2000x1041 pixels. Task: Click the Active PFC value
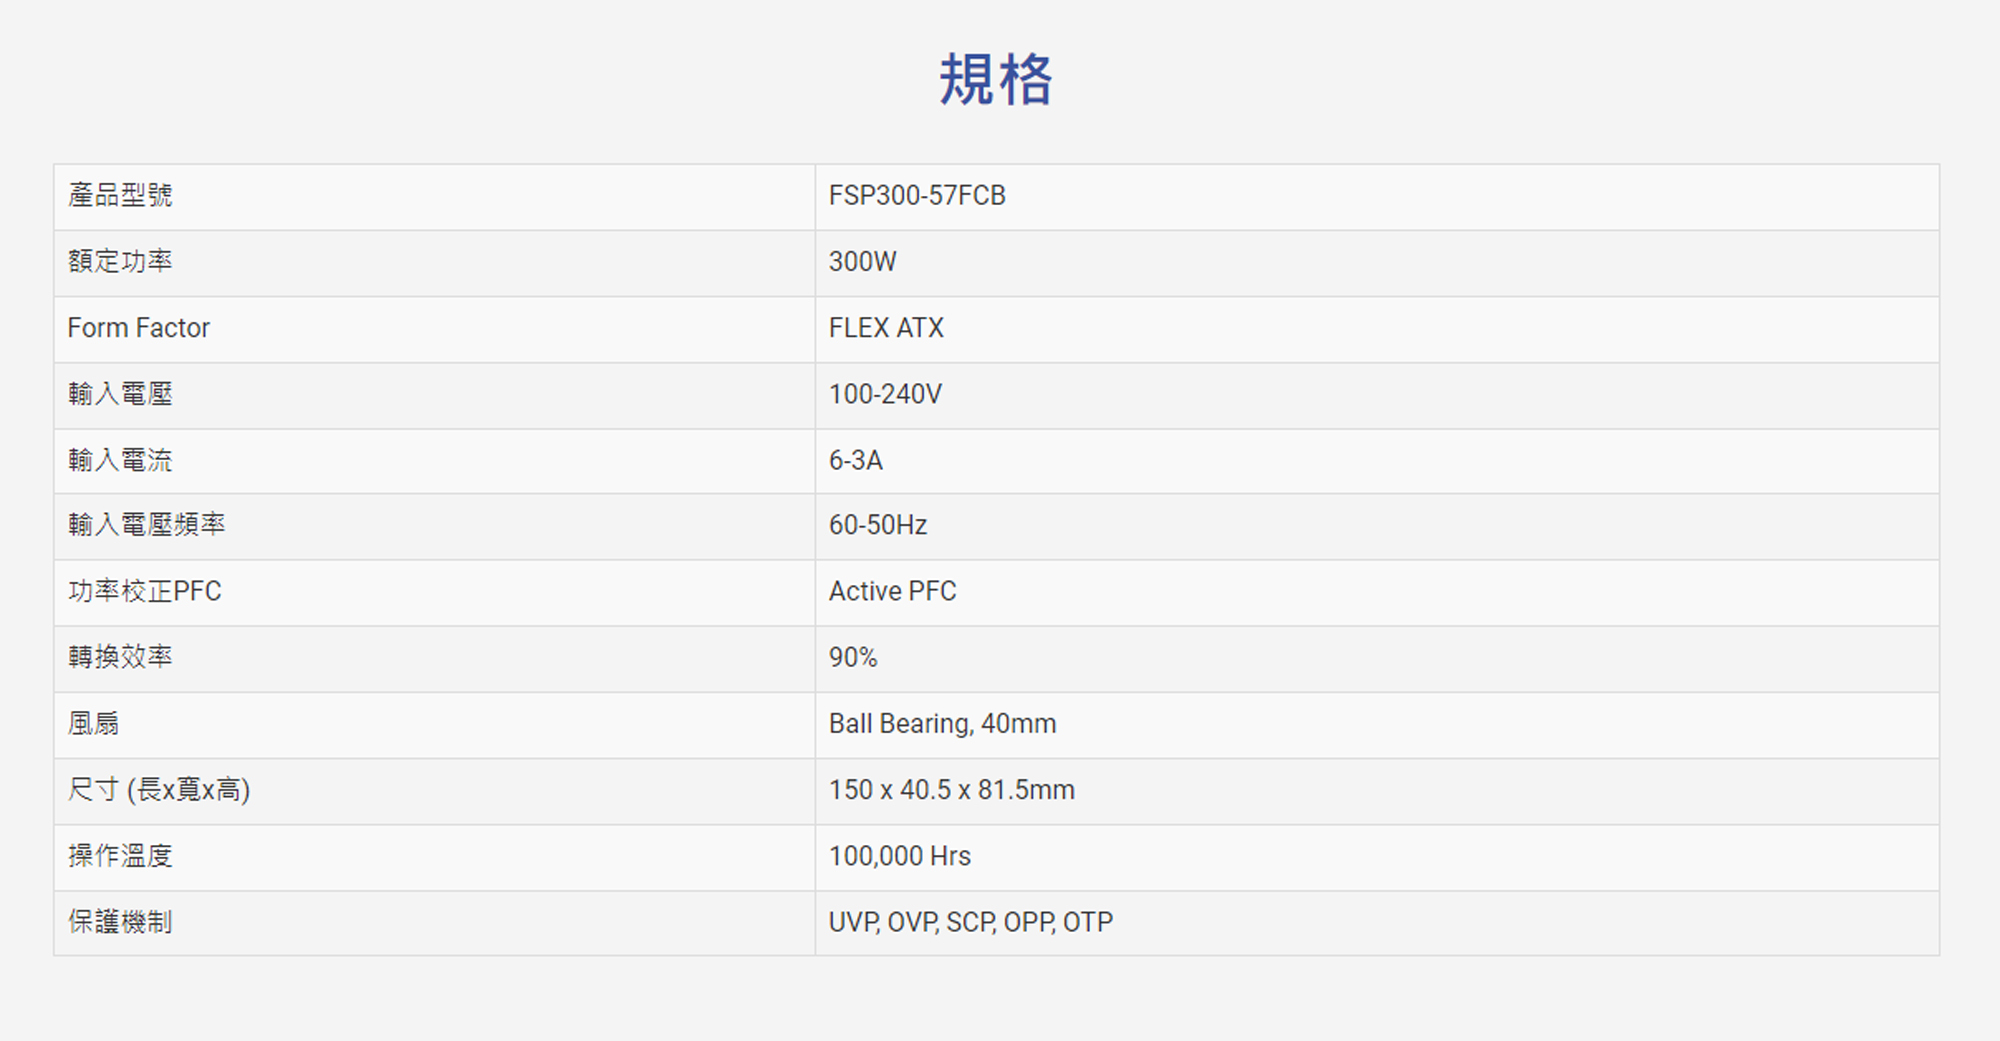(x=892, y=592)
